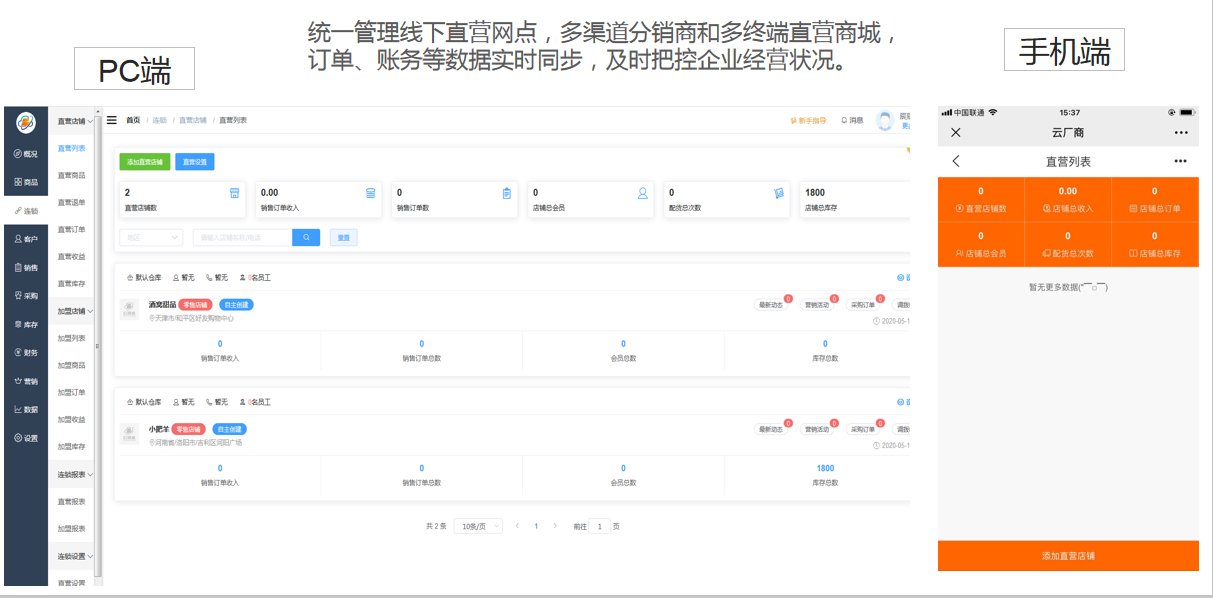Screen dimensions: 1213x598
Task: Click 最新动态 badge on 酒窝甜品 row
Action: click(x=770, y=305)
